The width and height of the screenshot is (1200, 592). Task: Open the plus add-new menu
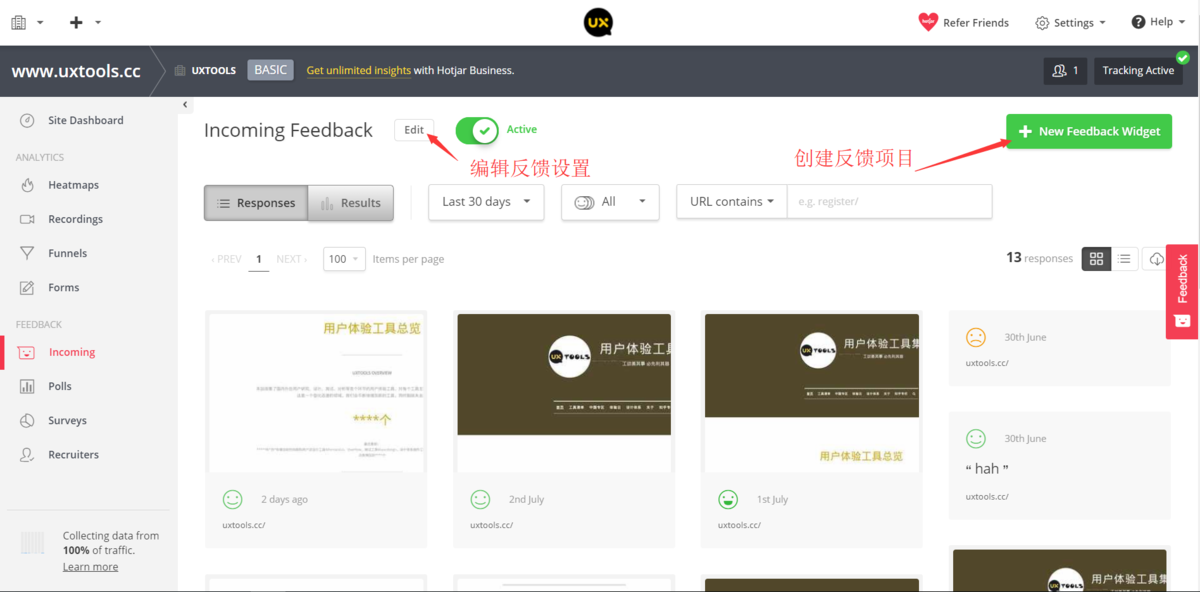click(85, 22)
